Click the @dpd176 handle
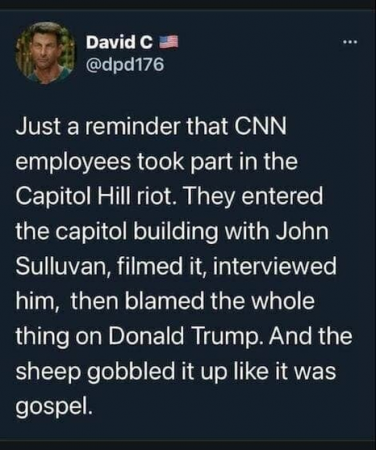Image resolution: width=376 pixels, height=450 pixels. (x=125, y=64)
